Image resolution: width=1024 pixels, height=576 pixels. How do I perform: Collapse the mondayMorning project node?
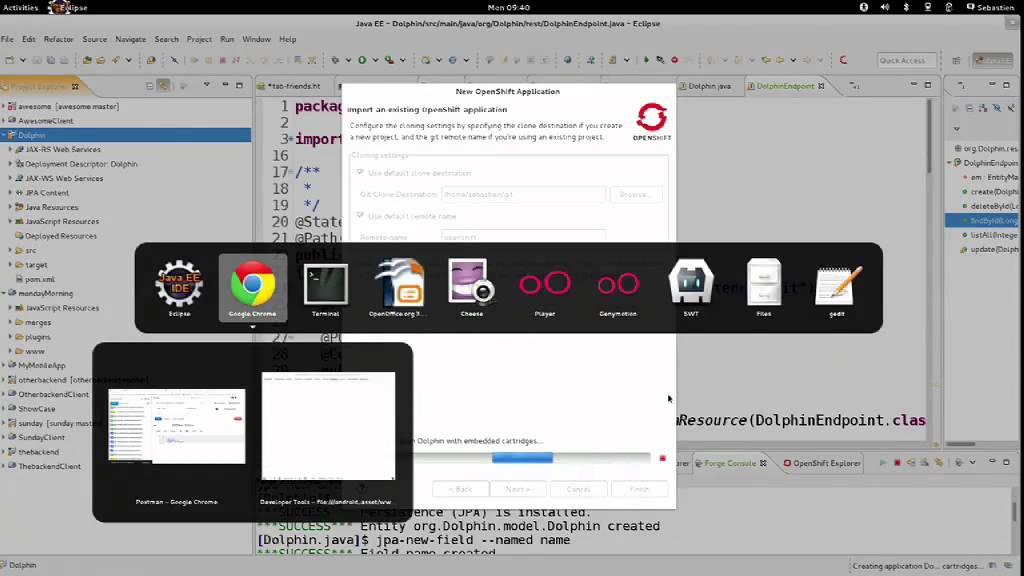[3, 293]
